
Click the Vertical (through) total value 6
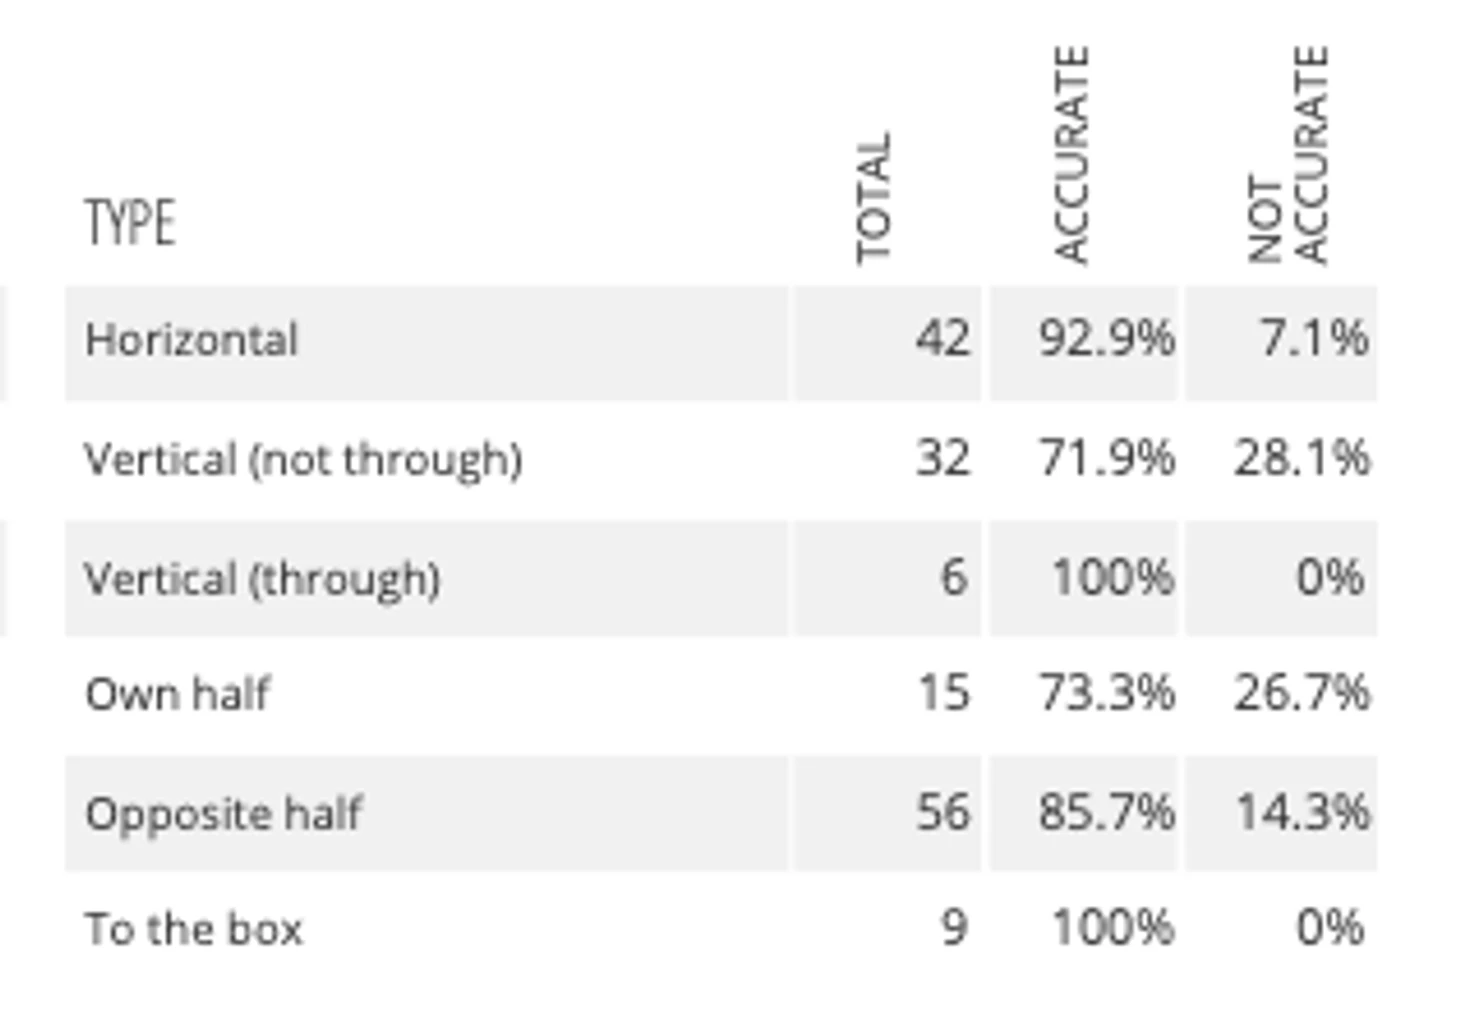pos(954,577)
